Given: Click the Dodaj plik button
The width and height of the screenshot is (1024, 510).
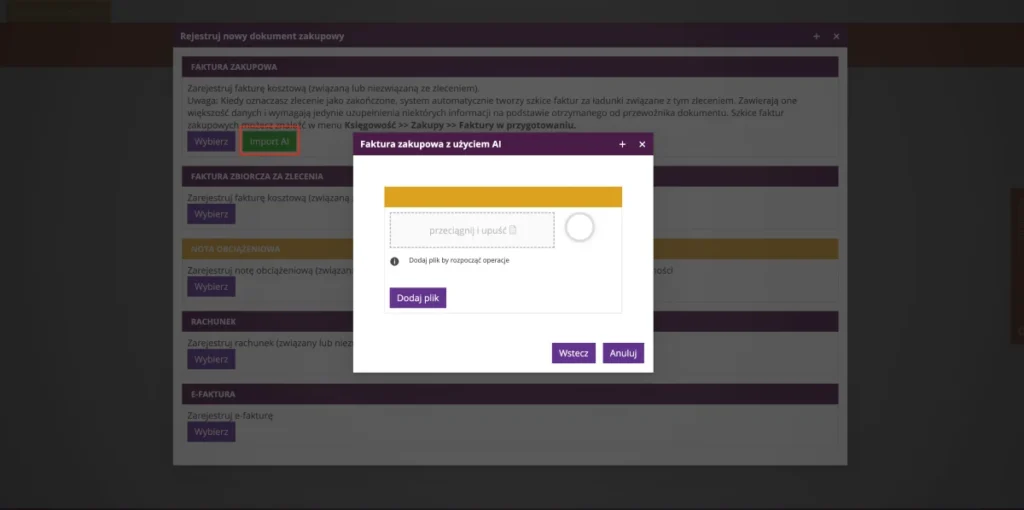Looking at the screenshot, I should point(418,298).
